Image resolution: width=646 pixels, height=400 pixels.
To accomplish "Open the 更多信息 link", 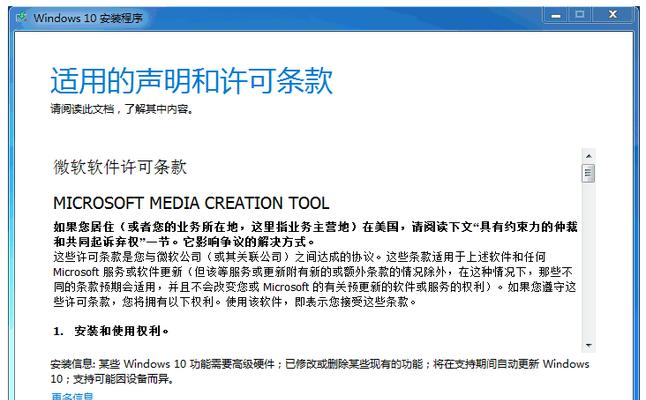I will tap(73, 396).
